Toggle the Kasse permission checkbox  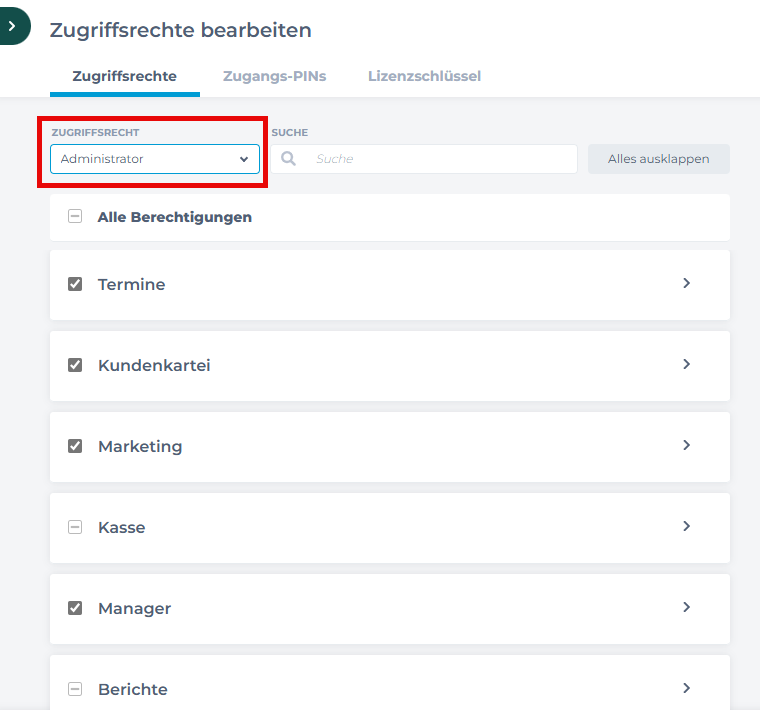(x=75, y=527)
